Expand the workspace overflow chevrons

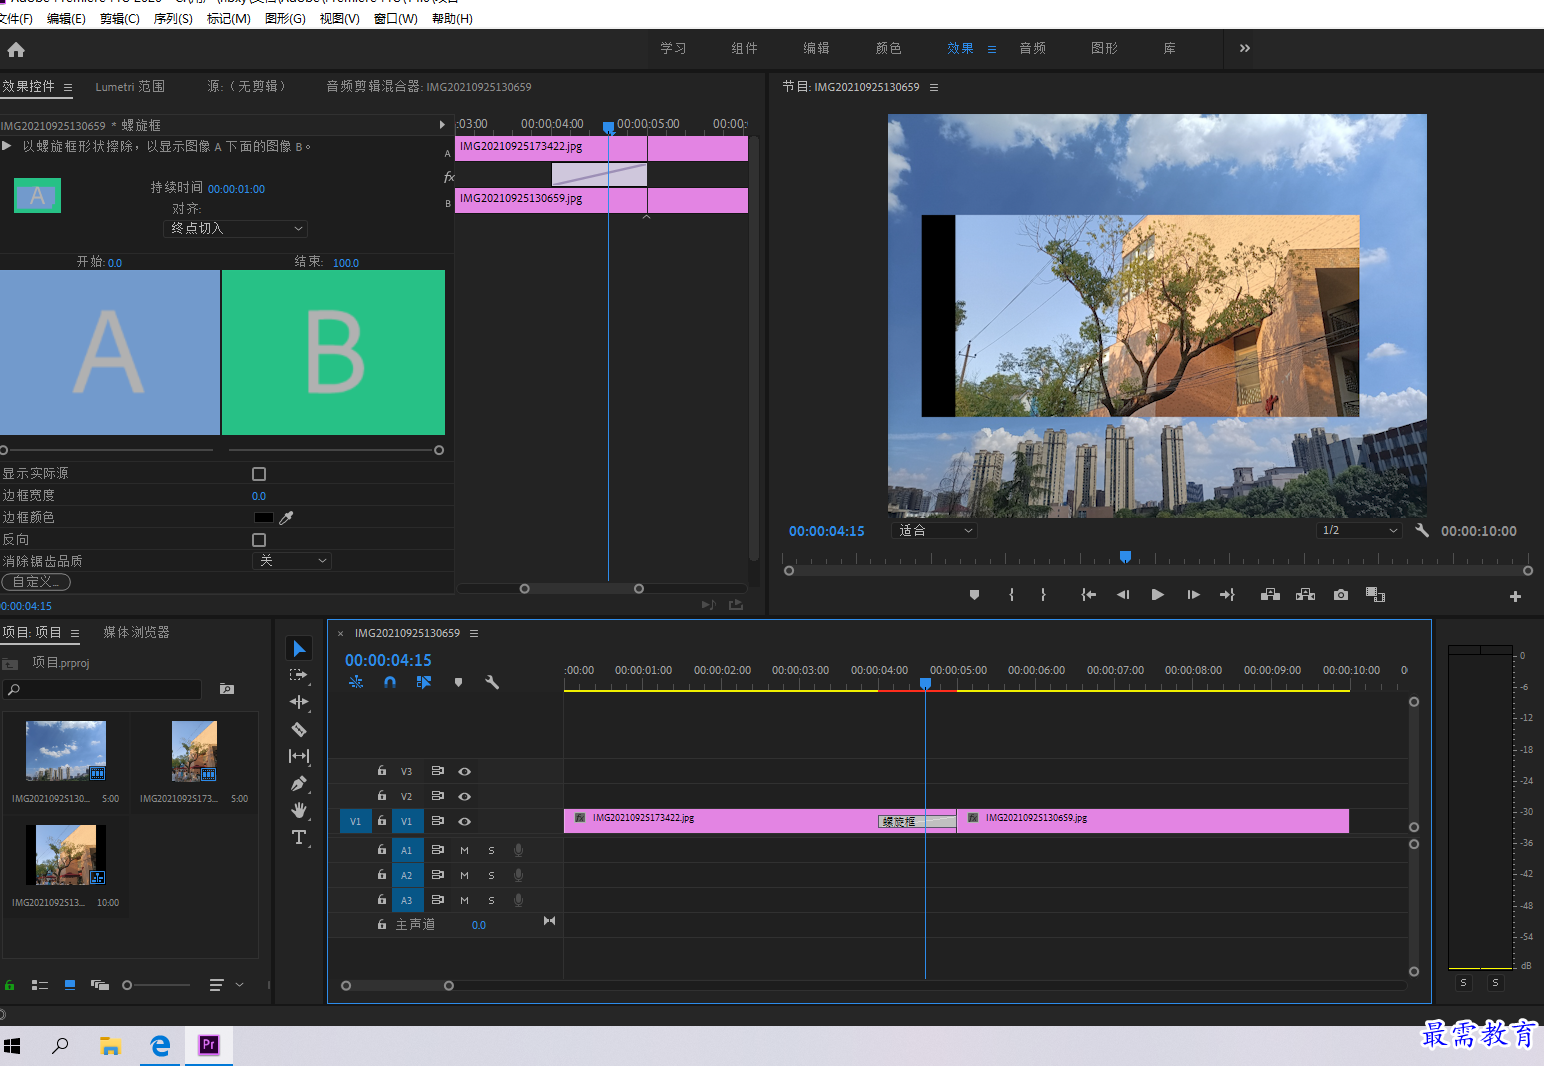pyautogui.click(x=1245, y=48)
